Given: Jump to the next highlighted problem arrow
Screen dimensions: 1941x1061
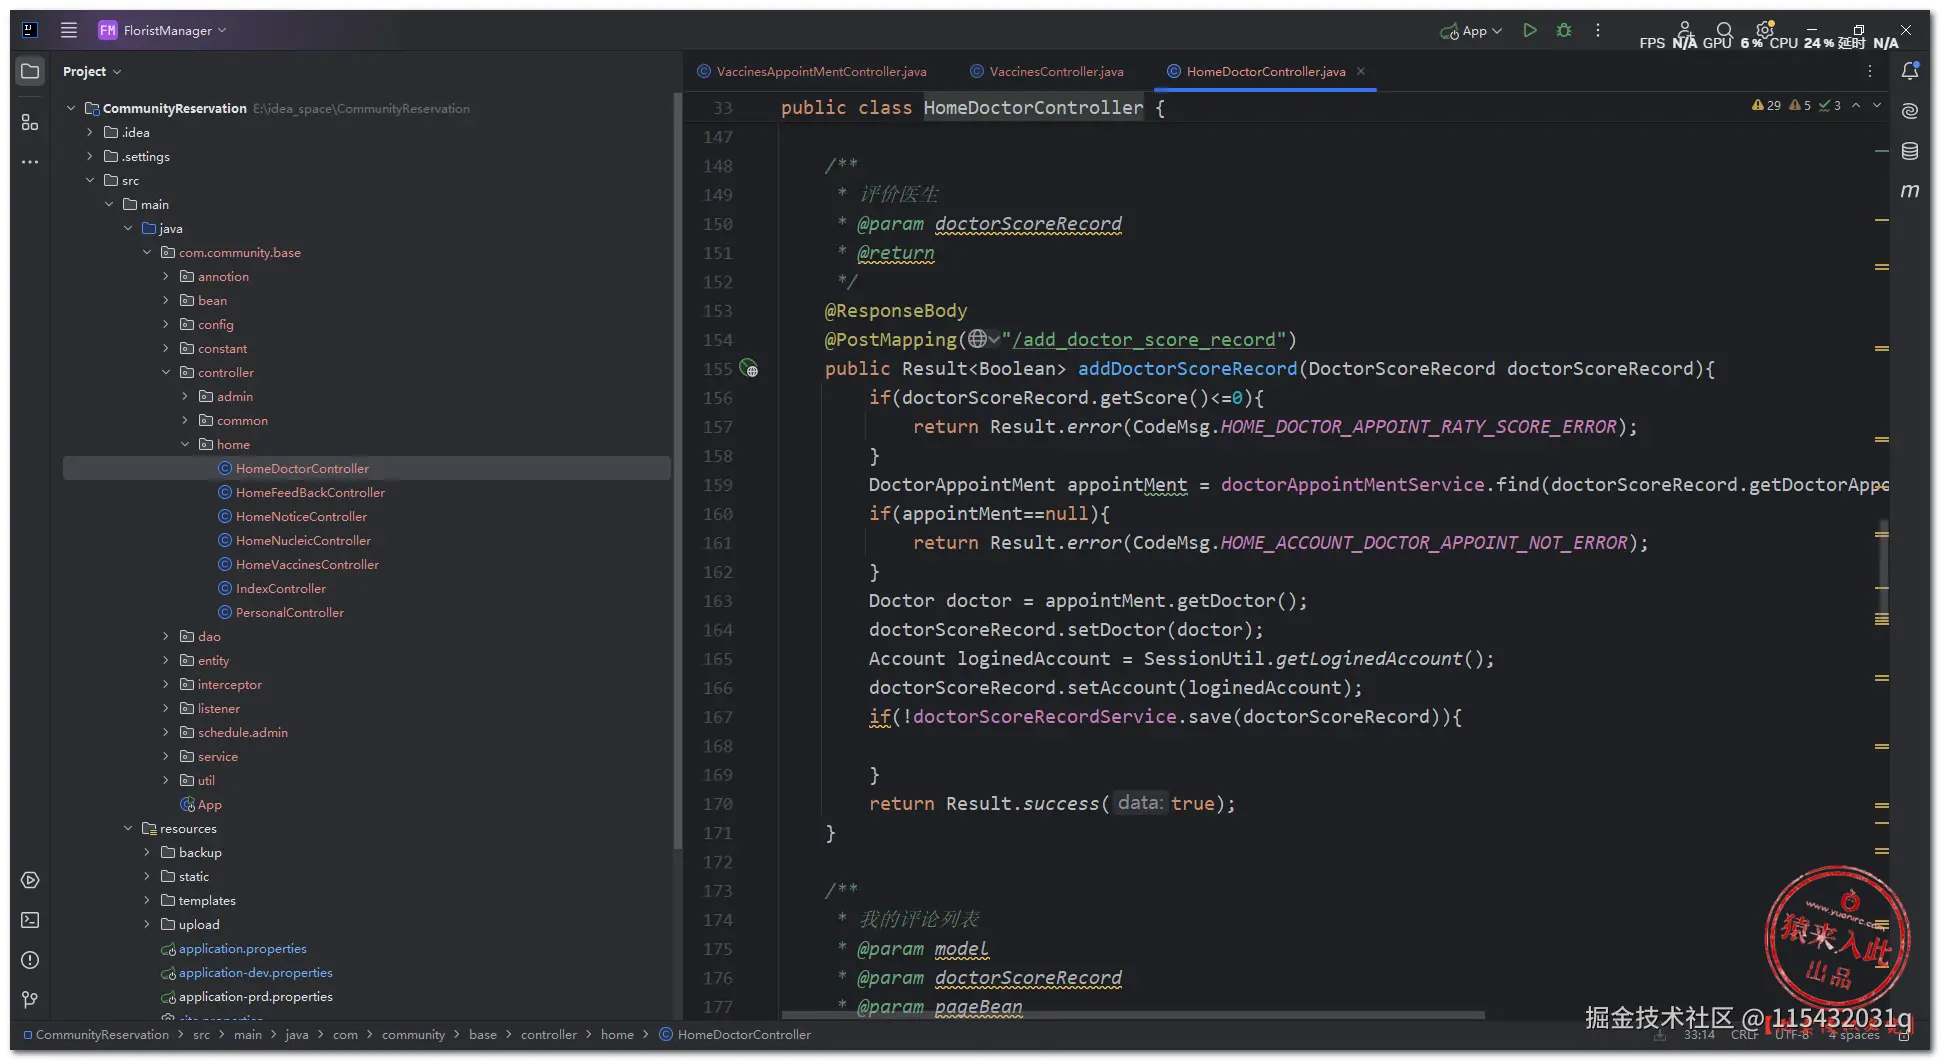Looking at the screenshot, I should [1877, 105].
